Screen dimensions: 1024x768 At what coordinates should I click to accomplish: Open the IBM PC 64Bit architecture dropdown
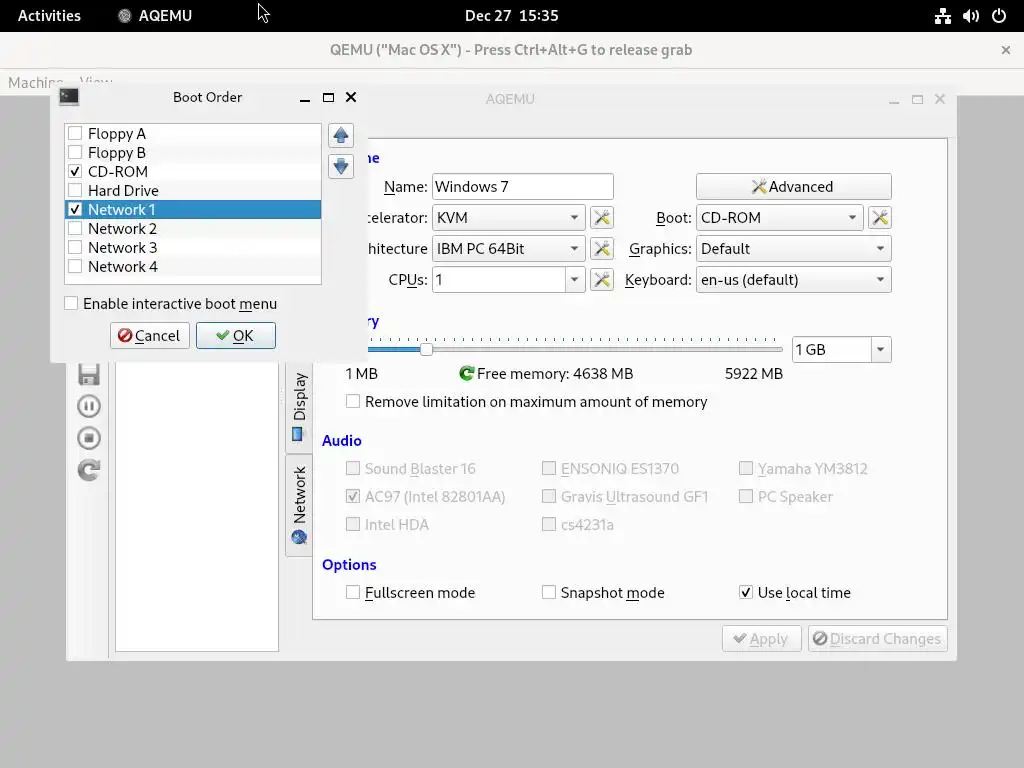pyautogui.click(x=509, y=249)
